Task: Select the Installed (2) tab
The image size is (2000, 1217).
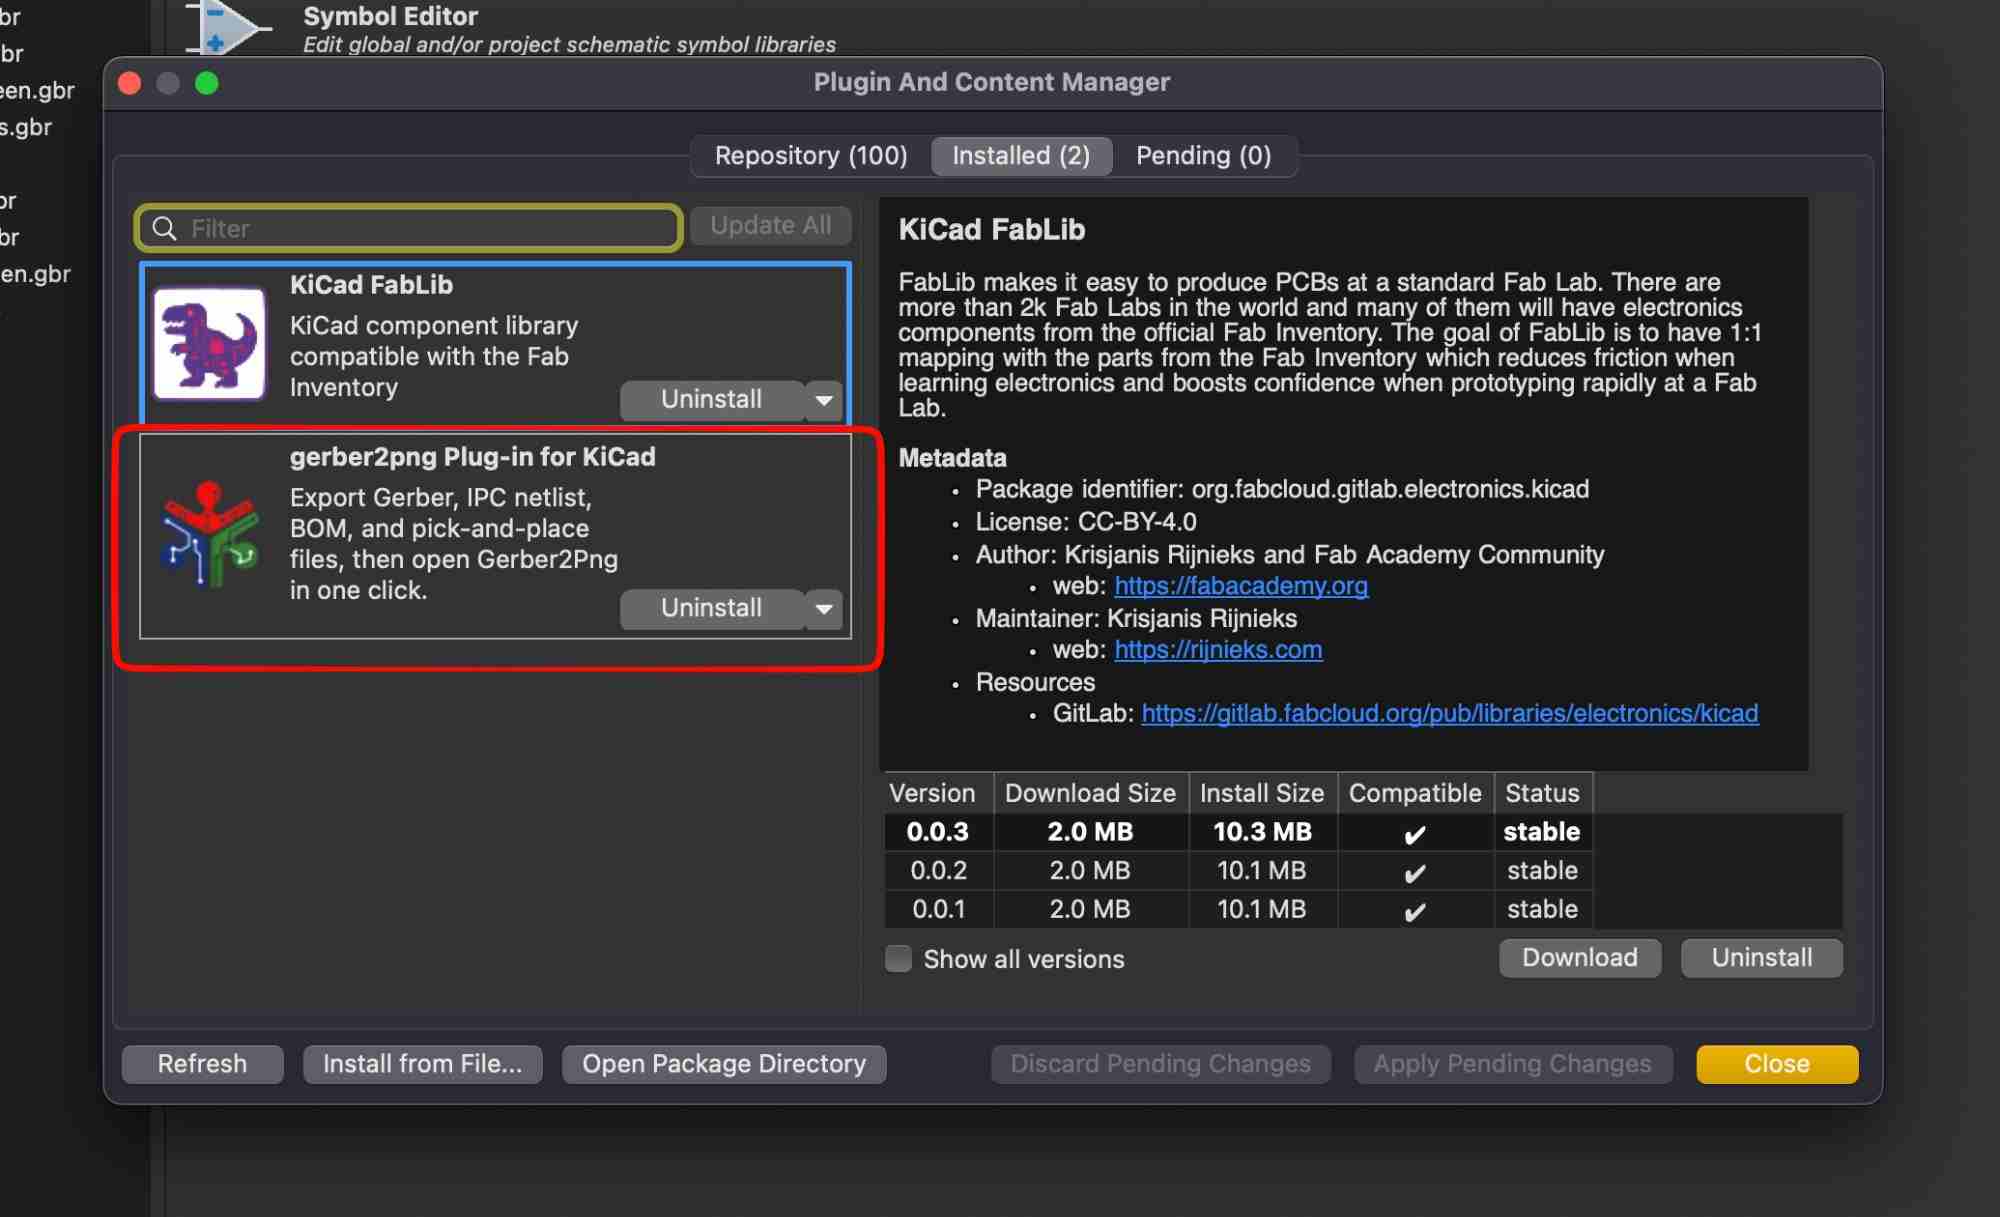Action: 1020,156
